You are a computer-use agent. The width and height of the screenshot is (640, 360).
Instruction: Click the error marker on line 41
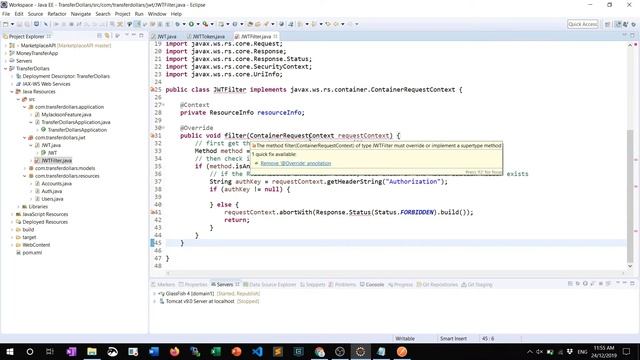point(152,212)
